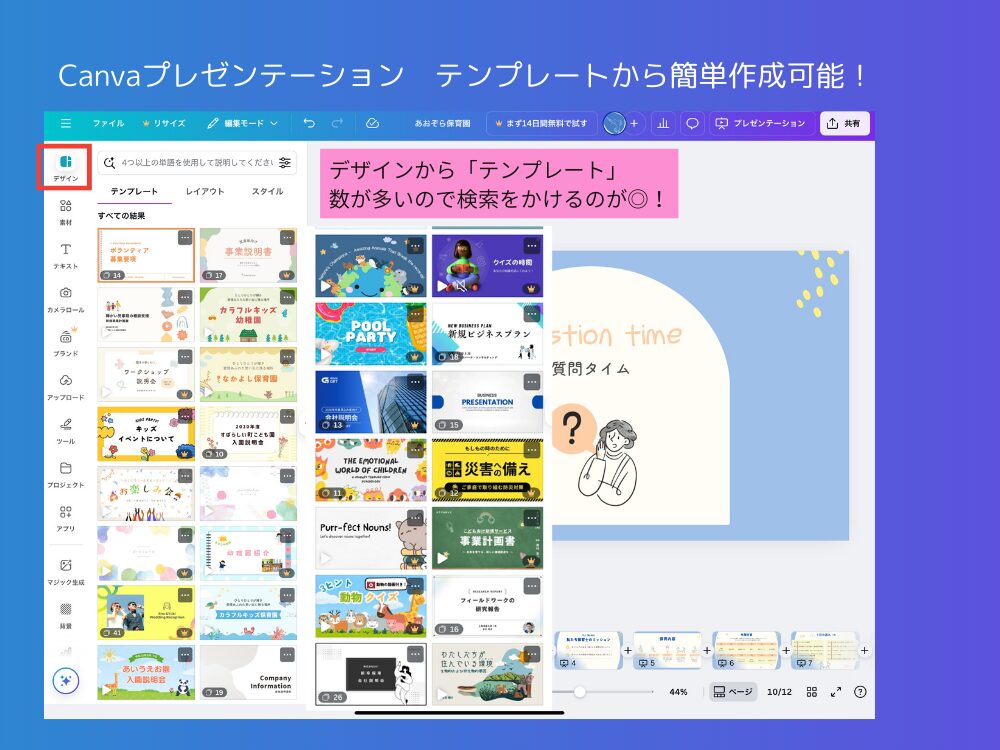Adjust the zoom slider at the bottom
The image size is (1000, 750).
(580, 690)
